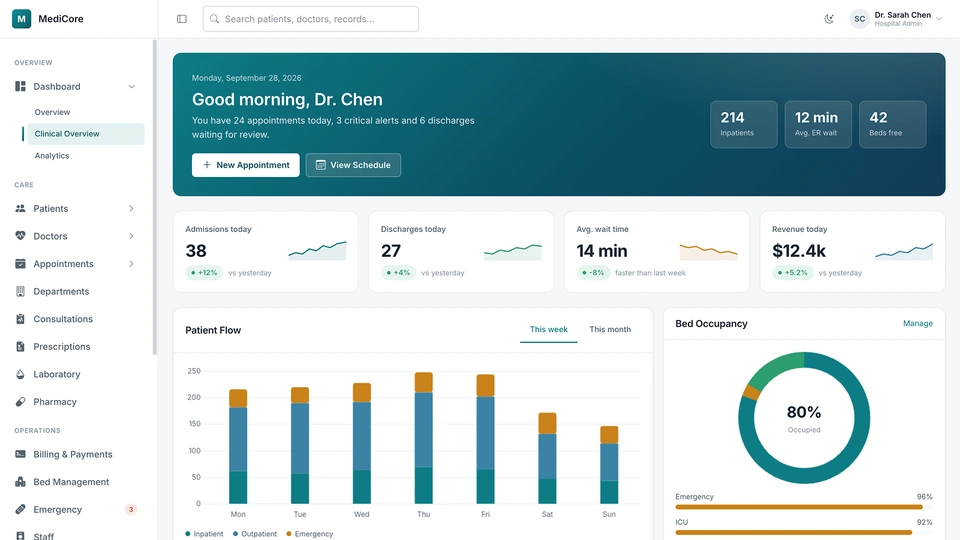Click the SC user avatar
This screenshot has height=540, width=960.
pos(860,19)
